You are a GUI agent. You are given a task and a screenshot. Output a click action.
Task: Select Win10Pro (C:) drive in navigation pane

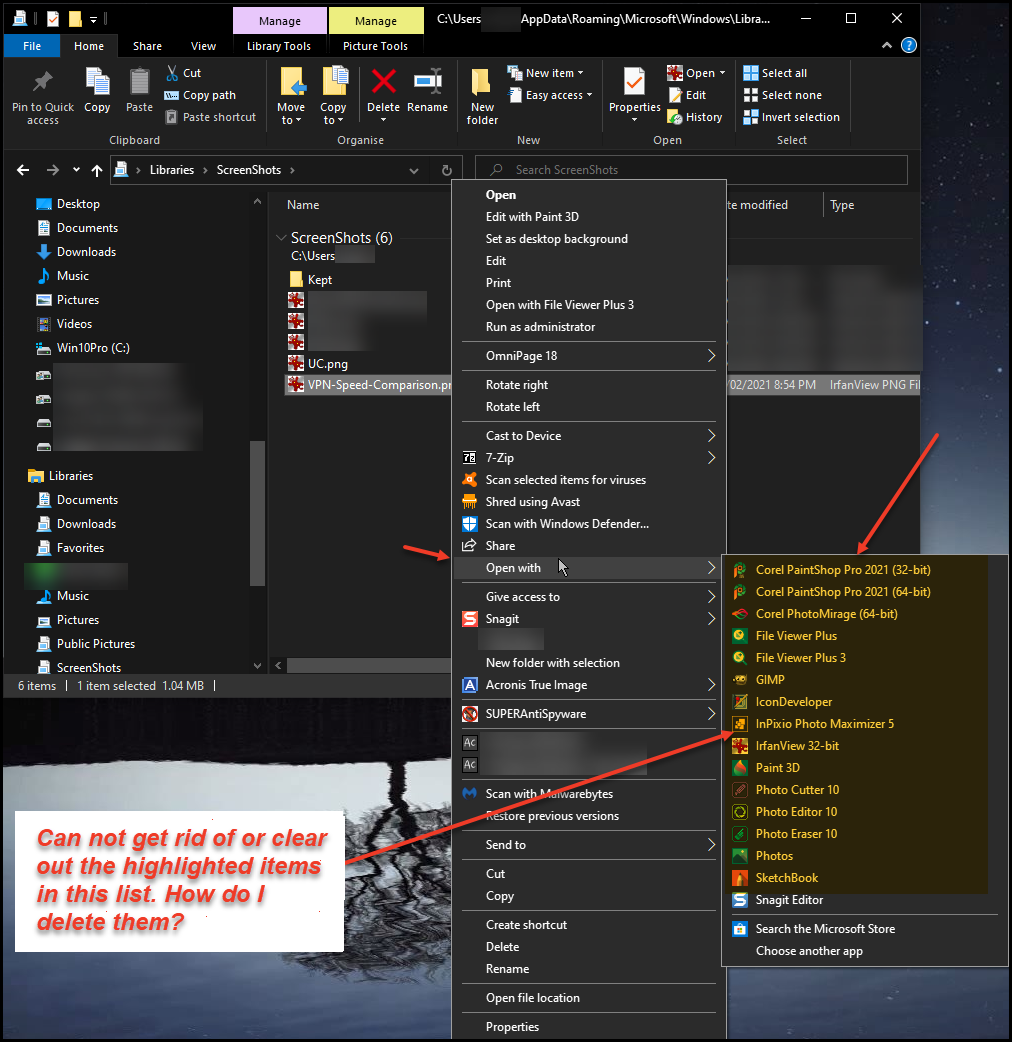point(92,348)
